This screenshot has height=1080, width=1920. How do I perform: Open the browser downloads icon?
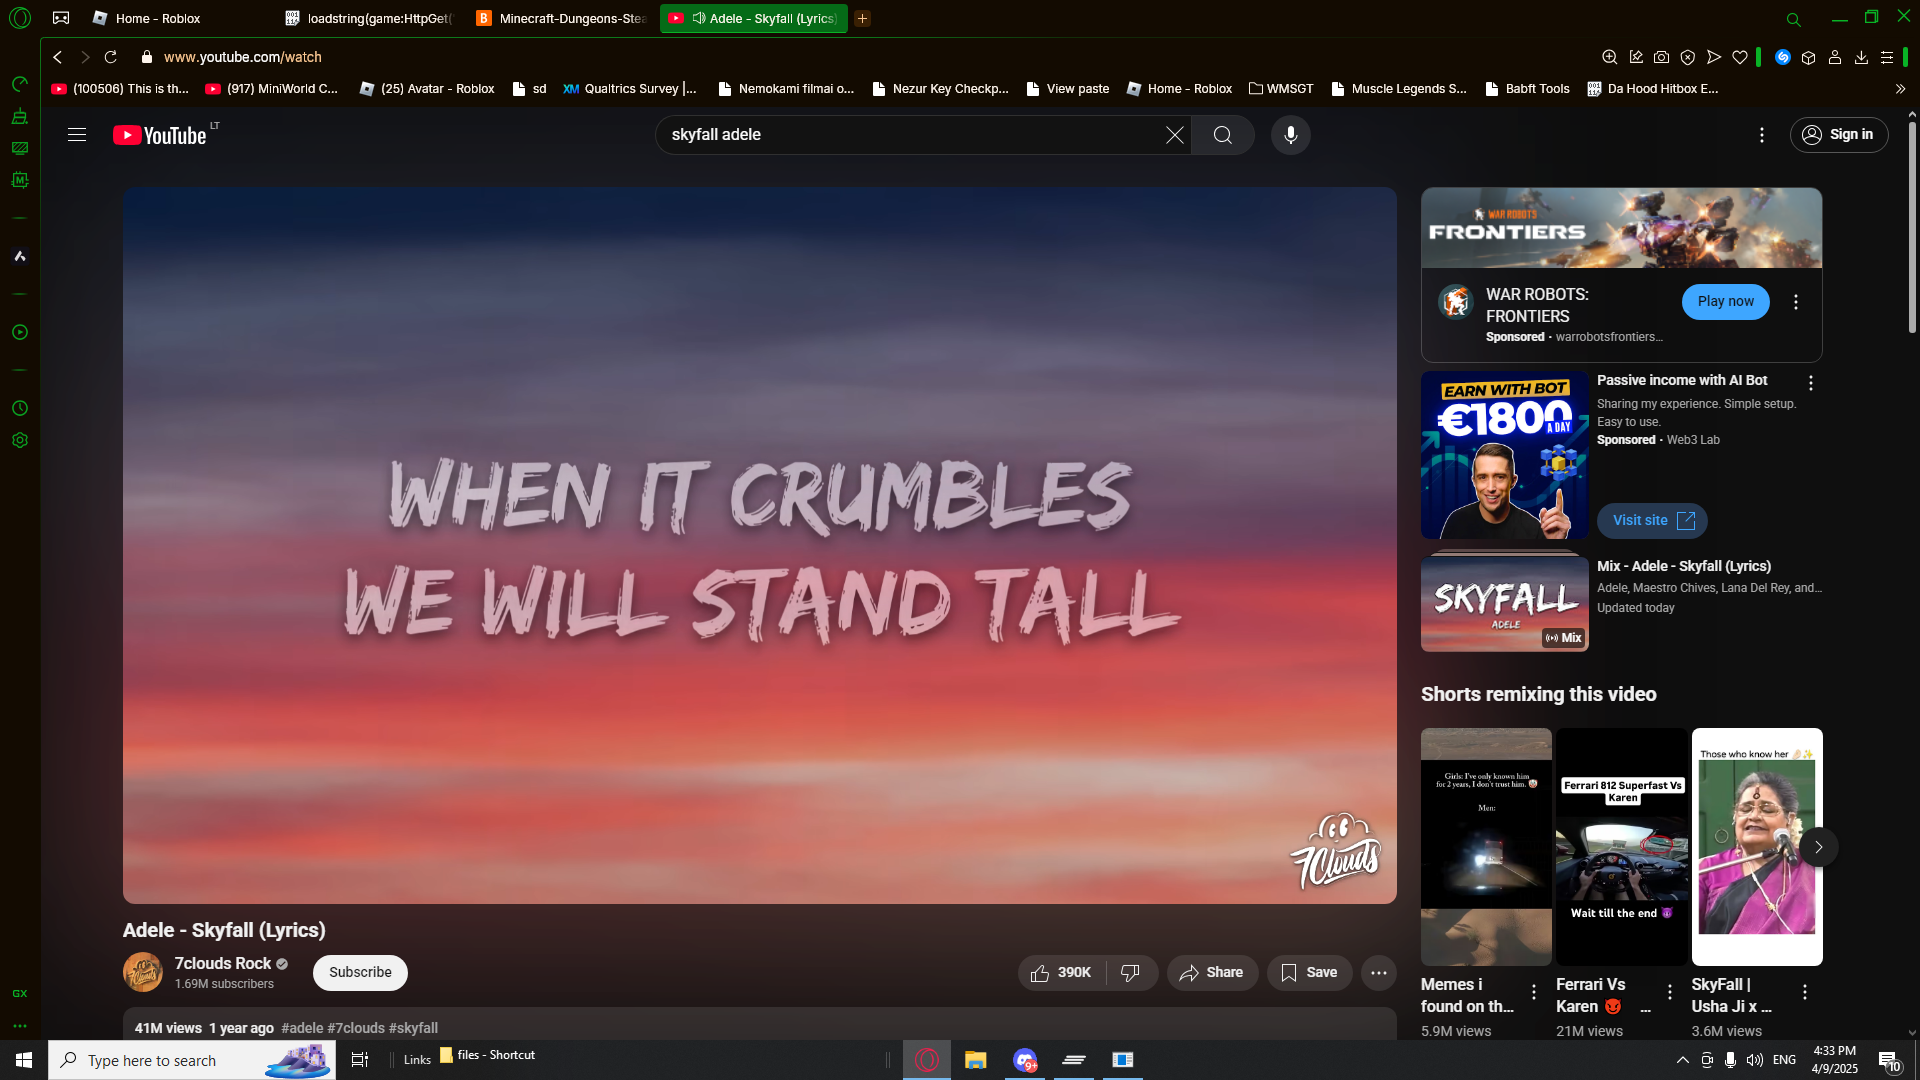(1861, 57)
